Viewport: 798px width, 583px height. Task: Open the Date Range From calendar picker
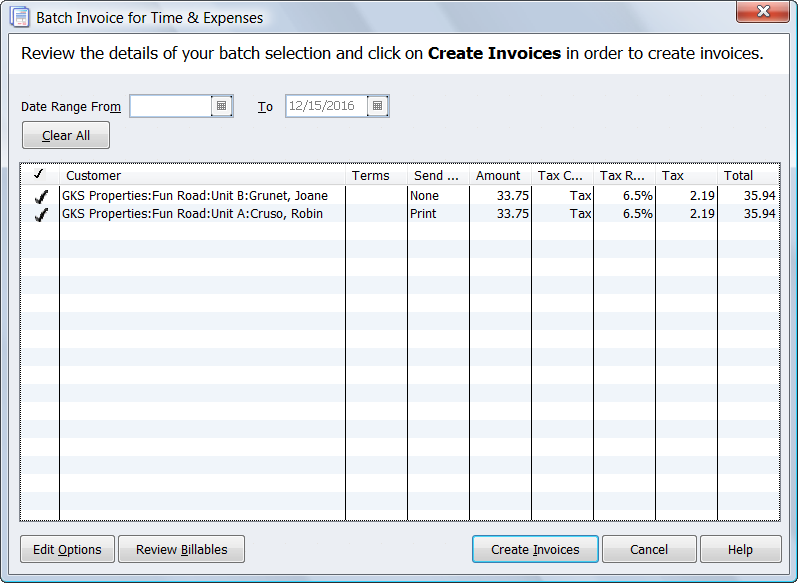[221, 106]
